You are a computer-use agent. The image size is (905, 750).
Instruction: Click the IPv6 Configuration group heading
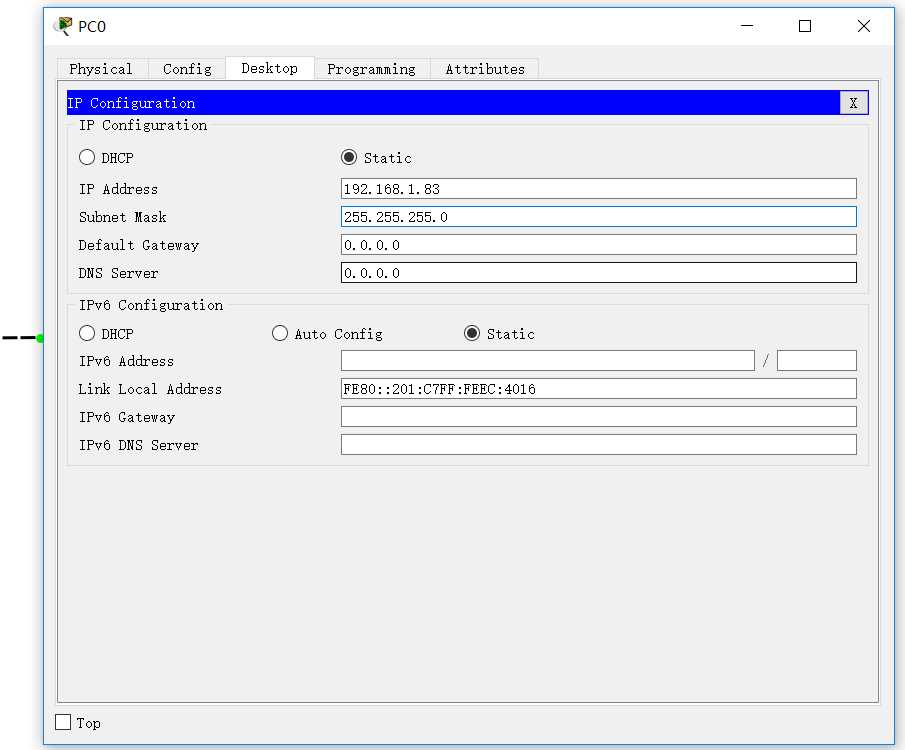[x=151, y=305]
